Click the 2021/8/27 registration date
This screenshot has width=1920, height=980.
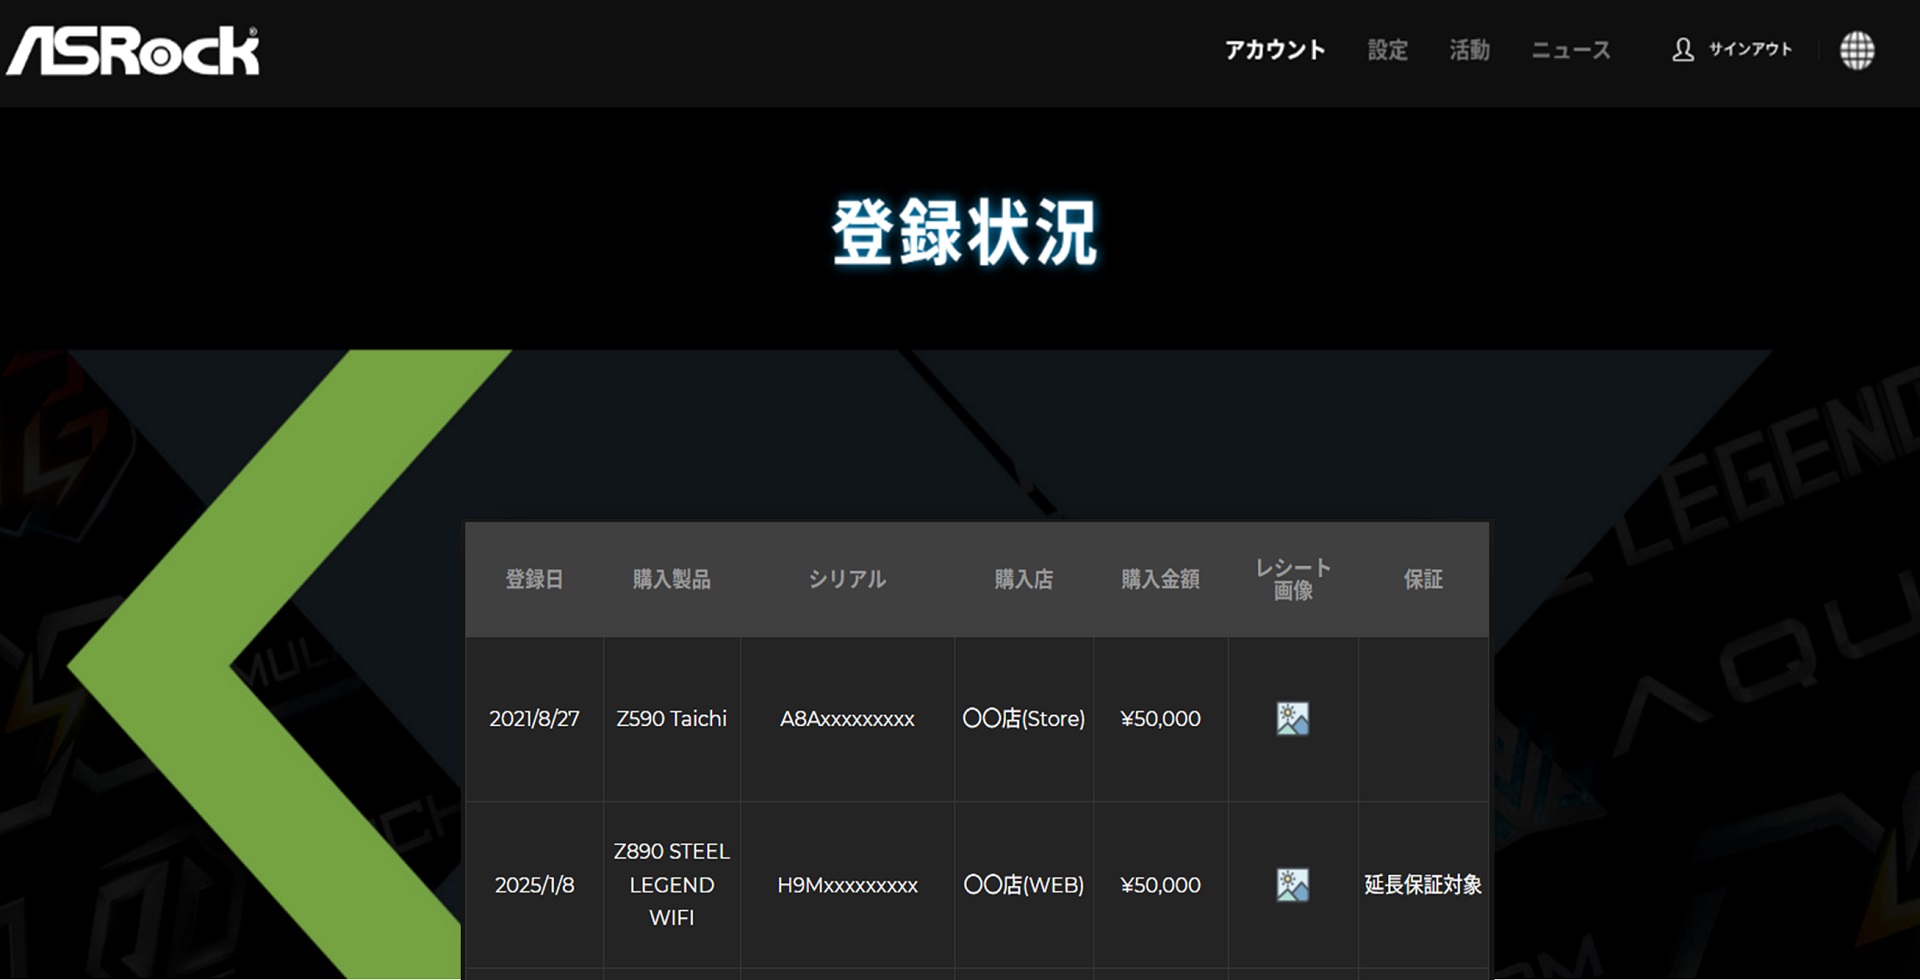(534, 718)
